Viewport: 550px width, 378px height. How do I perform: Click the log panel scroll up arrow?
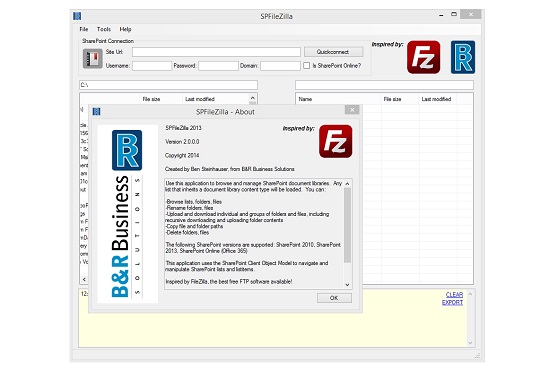pyautogui.click(x=470, y=294)
